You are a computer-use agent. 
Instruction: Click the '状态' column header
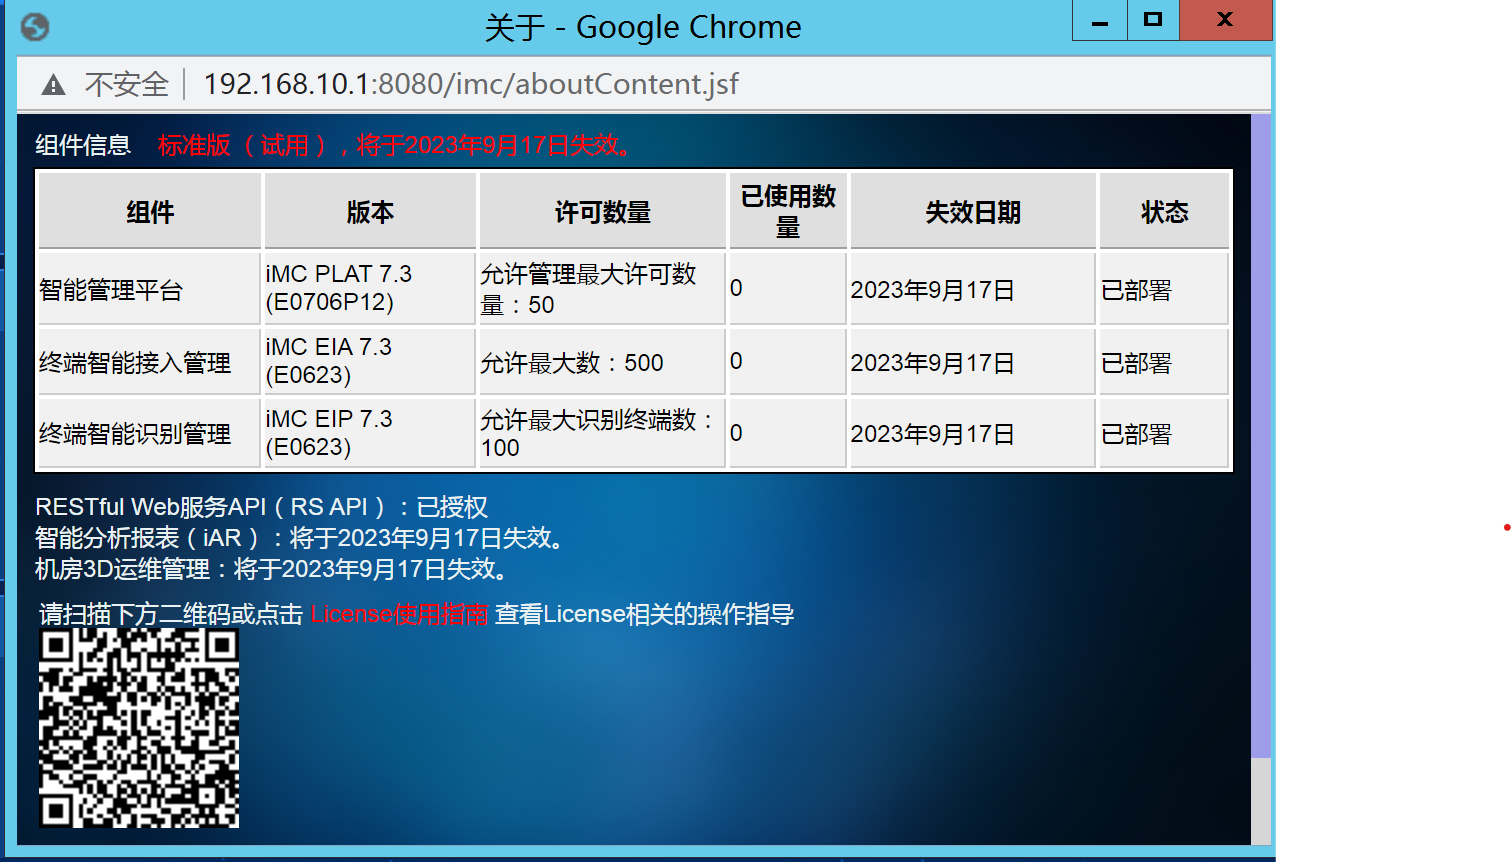point(1165,211)
